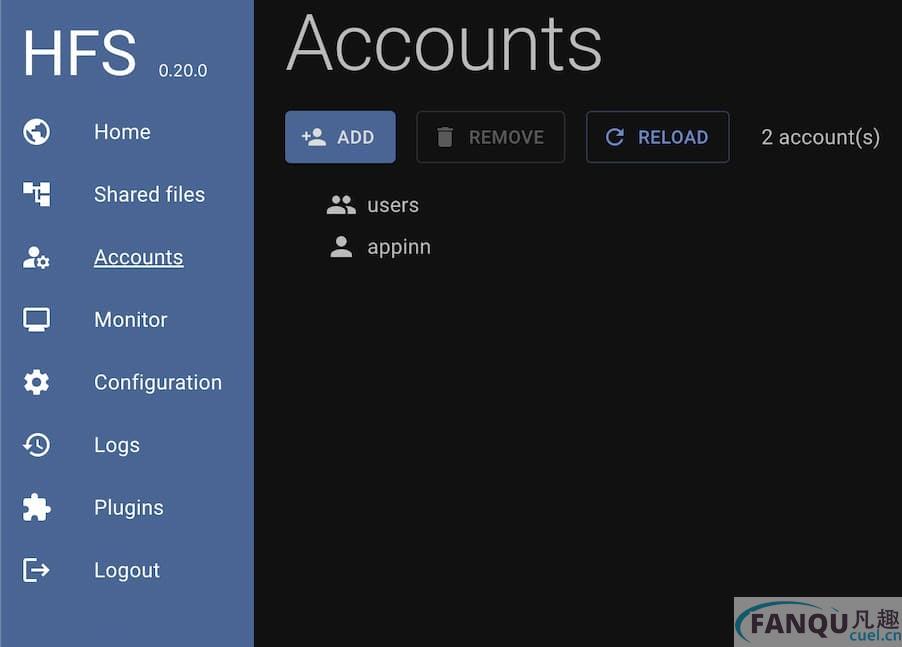This screenshot has height=647, width=902.
Task: Select the appinn account entry
Action: (399, 247)
